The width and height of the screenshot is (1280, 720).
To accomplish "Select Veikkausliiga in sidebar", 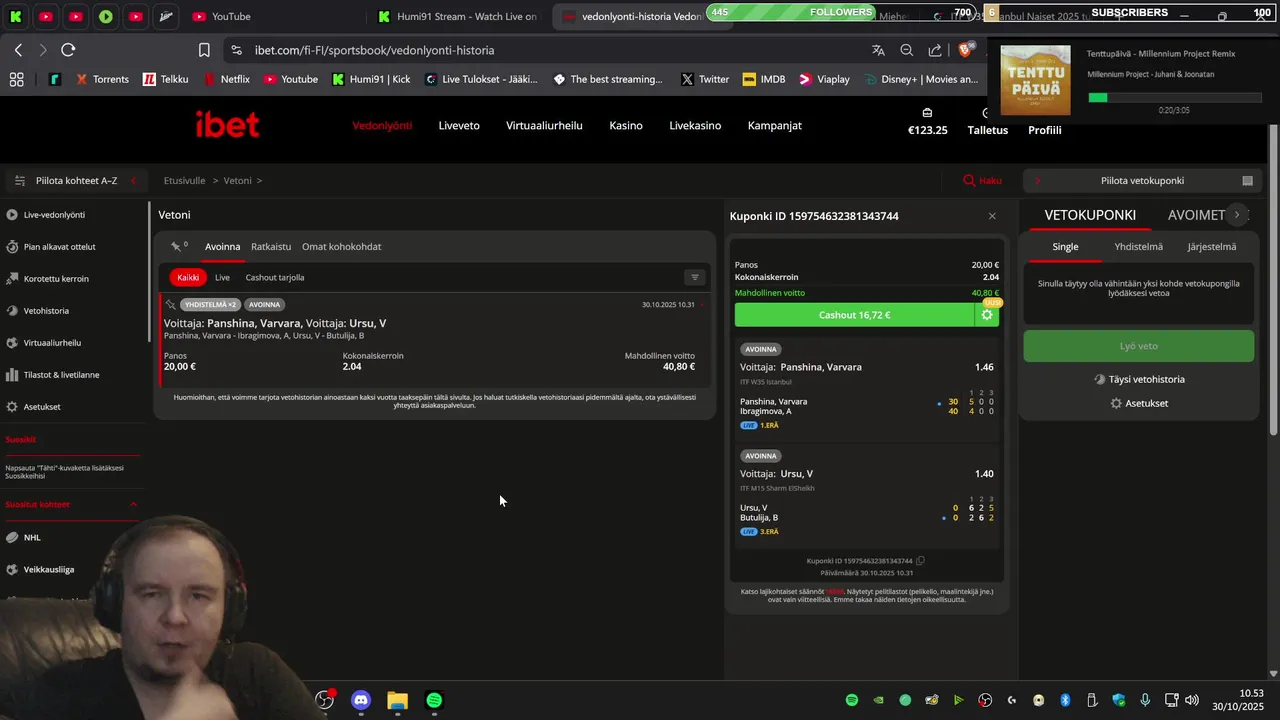I will click(49, 570).
